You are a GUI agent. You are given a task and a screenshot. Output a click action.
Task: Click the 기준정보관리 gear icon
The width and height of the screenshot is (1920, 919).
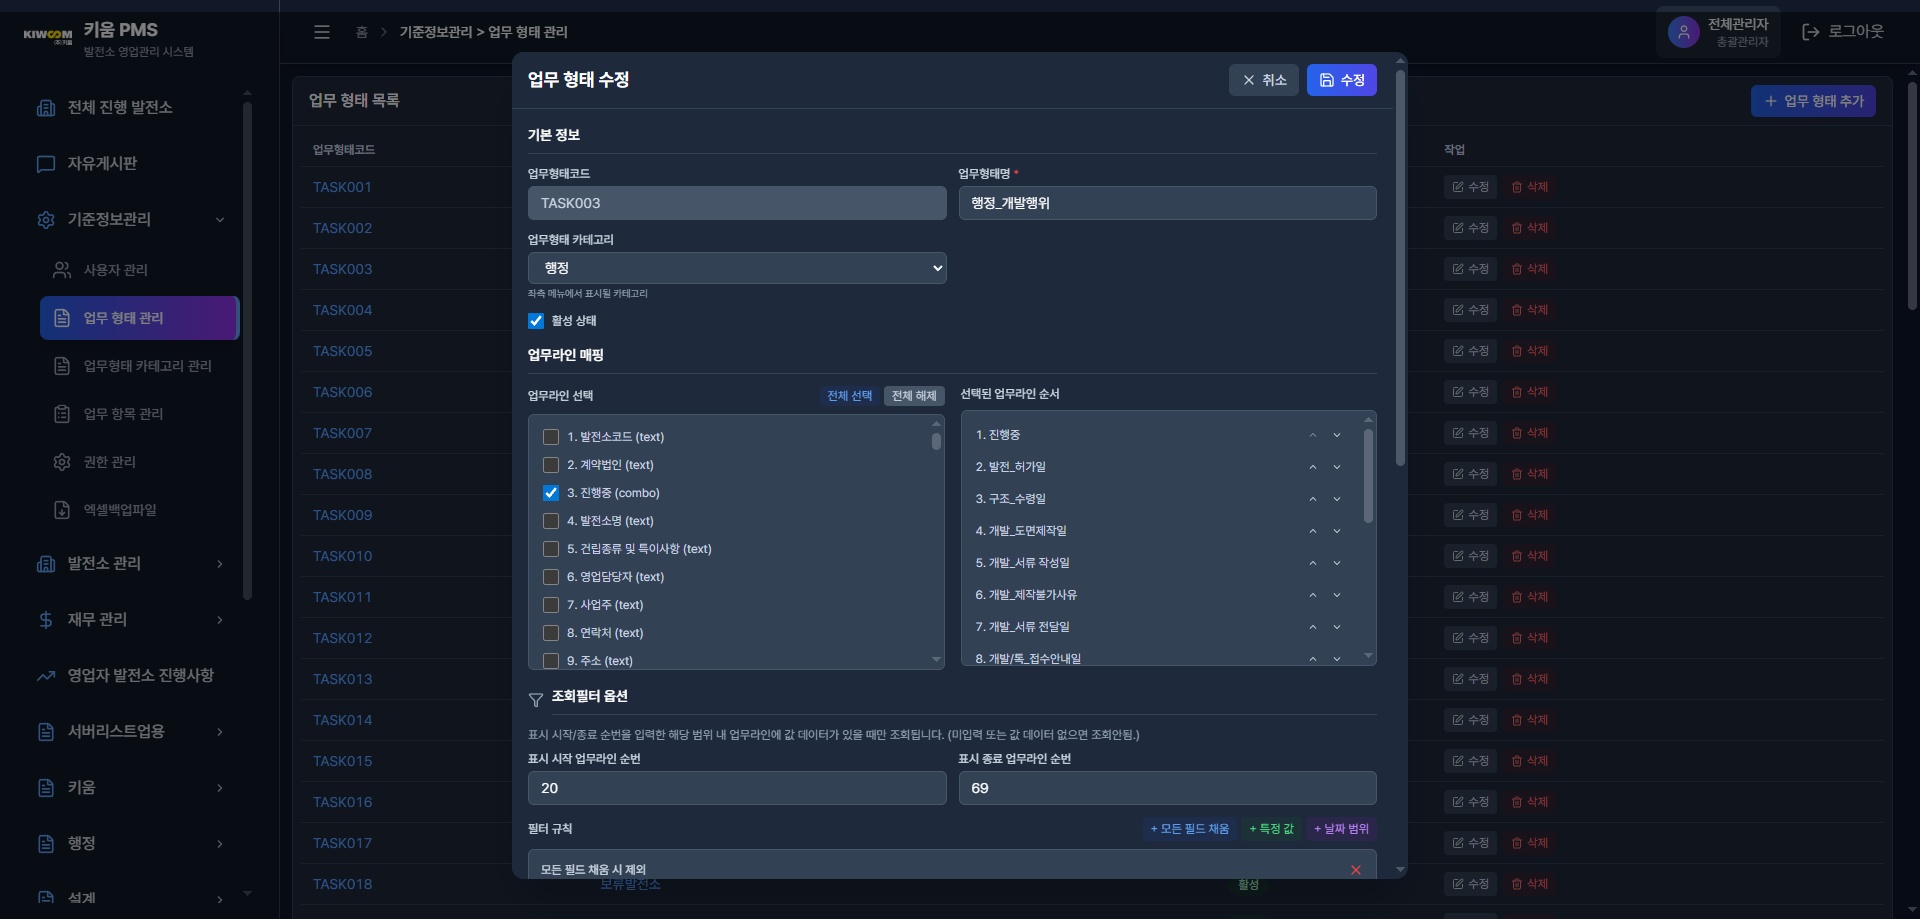tap(46, 220)
